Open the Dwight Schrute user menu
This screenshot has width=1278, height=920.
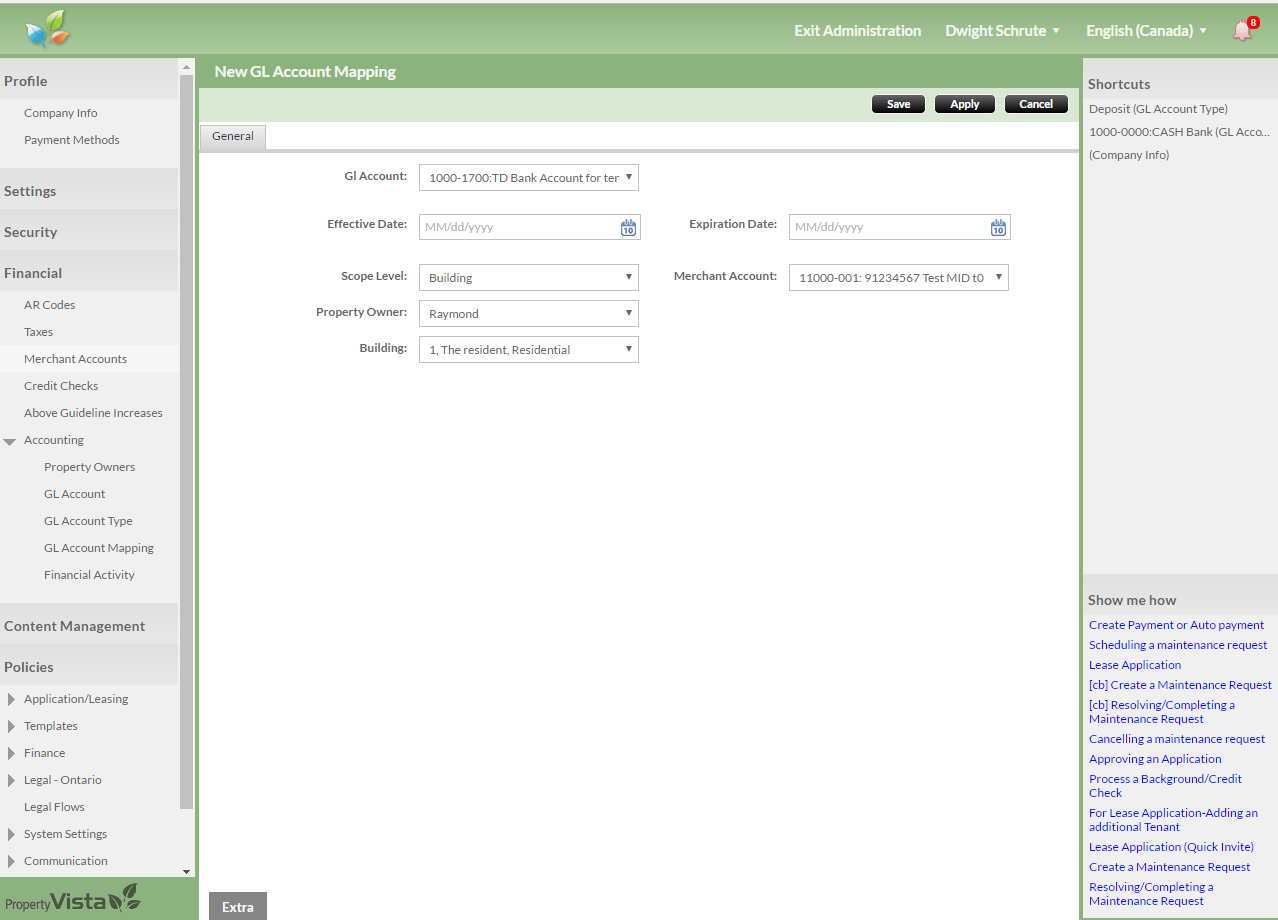tap(1002, 31)
